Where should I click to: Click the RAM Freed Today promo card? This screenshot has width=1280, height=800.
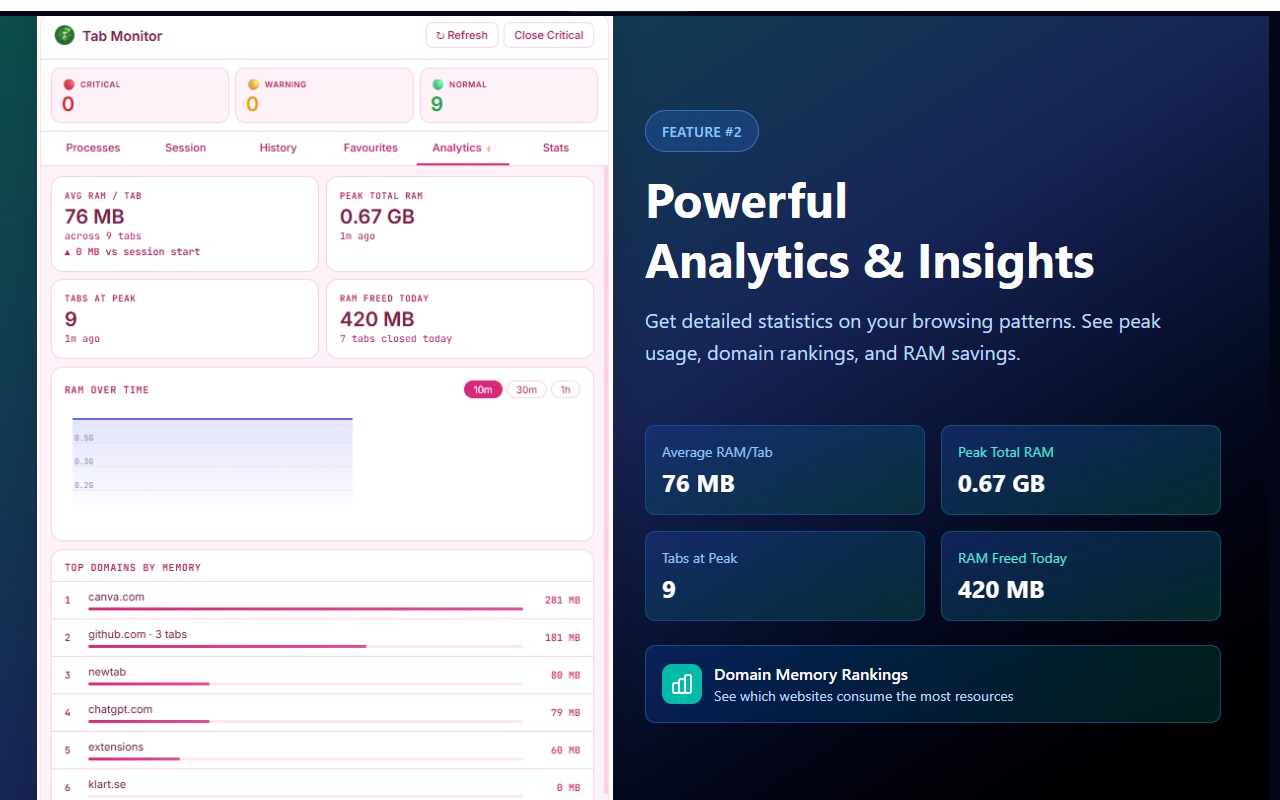(x=1081, y=576)
